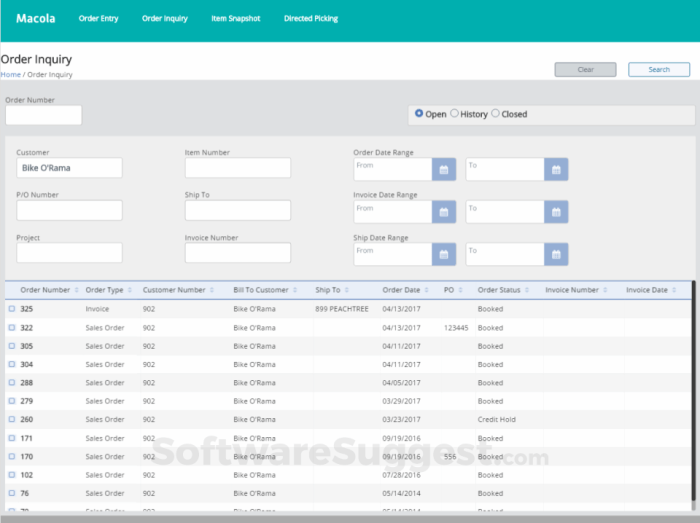700x523 pixels.
Task: Select the Open radio button
Action: coord(419,113)
